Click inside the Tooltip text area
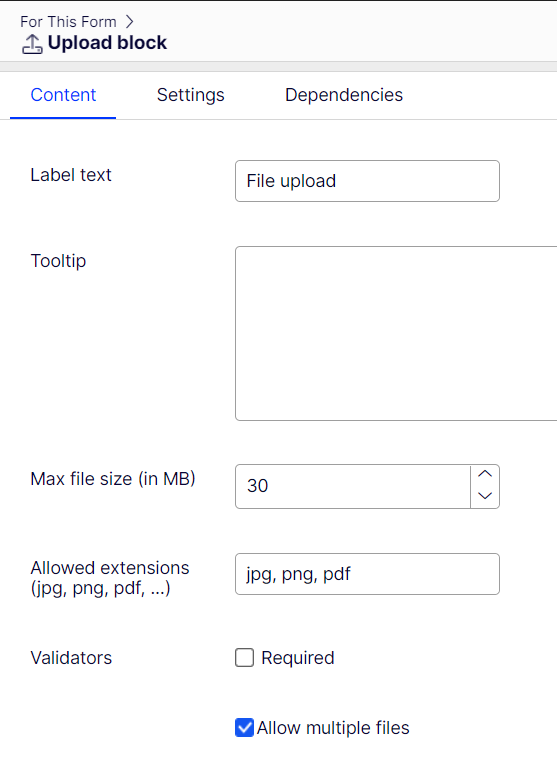Screen dimensions: 557x762 (x=396, y=333)
